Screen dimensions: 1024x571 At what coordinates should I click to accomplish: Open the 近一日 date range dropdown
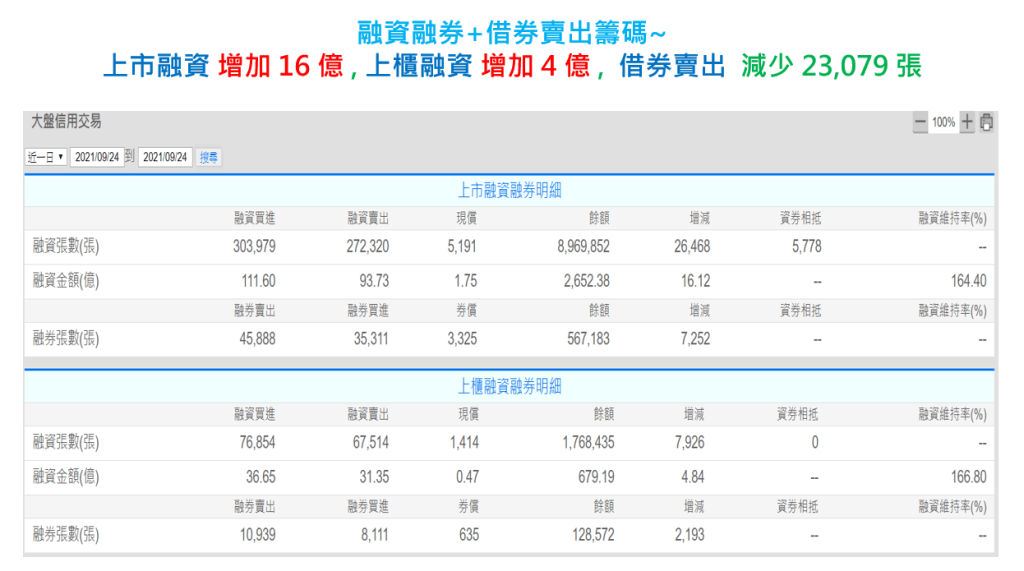pyautogui.click(x=46, y=157)
